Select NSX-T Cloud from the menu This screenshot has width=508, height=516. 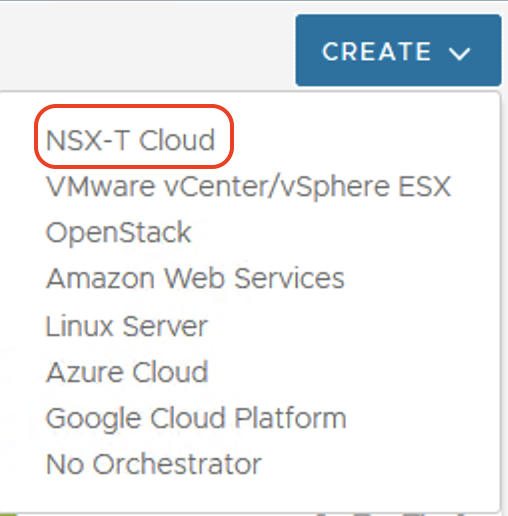pyautogui.click(x=130, y=140)
